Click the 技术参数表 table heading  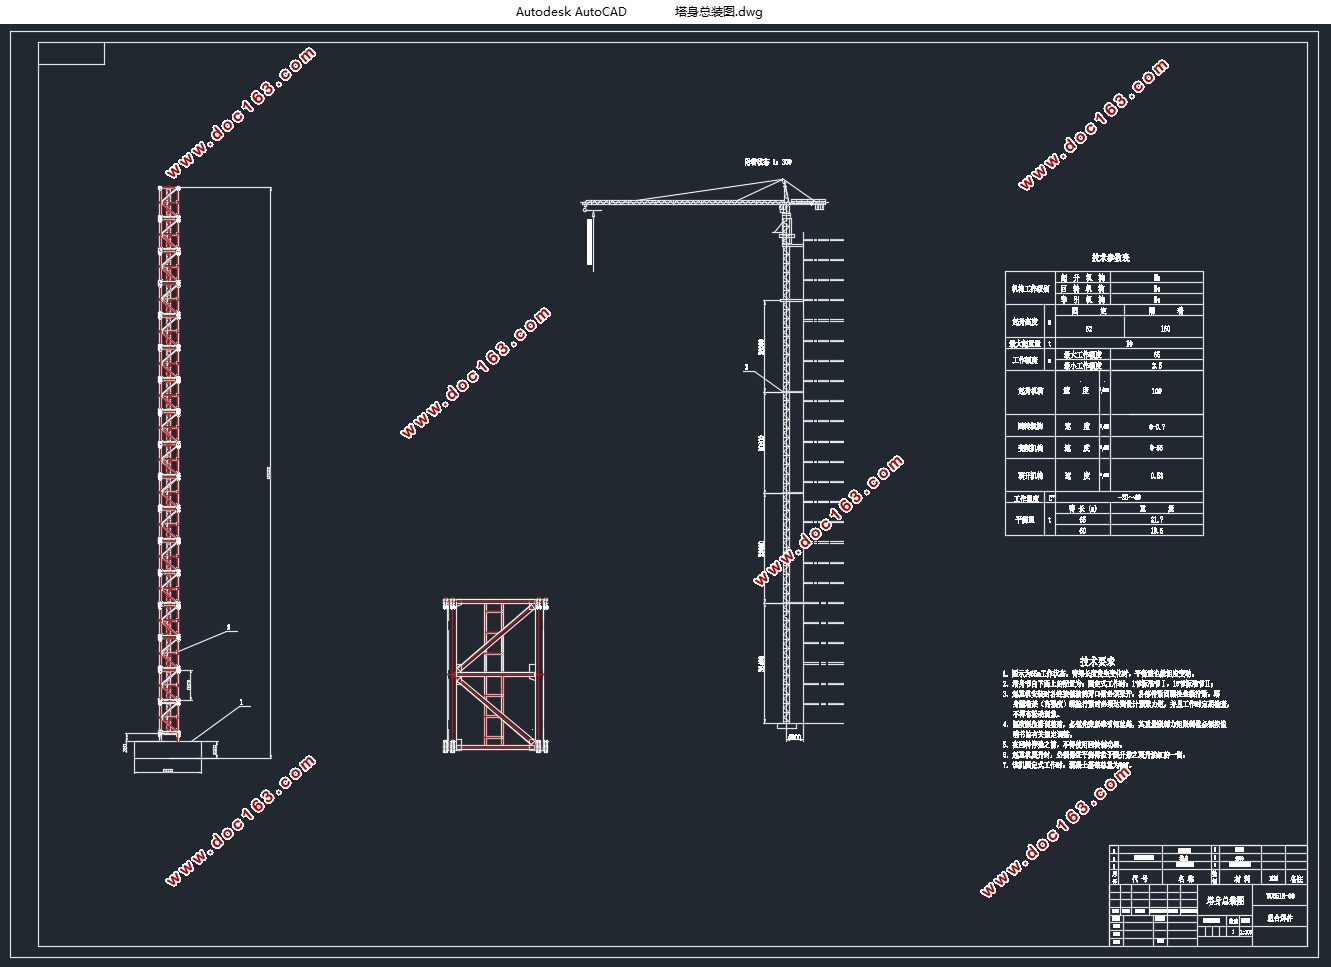coord(1104,258)
